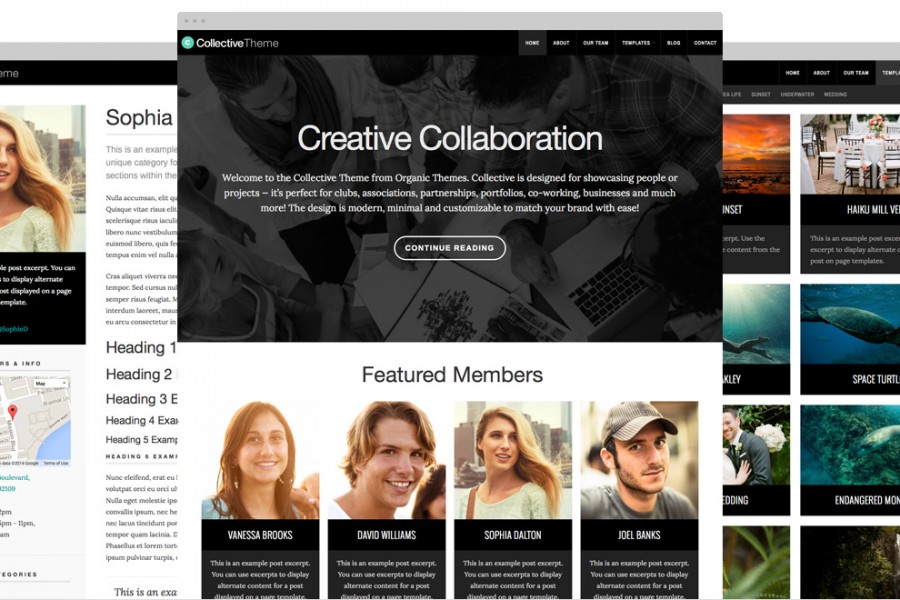Image resolution: width=900 pixels, height=600 pixels.
Task: Open the Haiku Mill wedding venue thumbnail
Action: point(850,154)
